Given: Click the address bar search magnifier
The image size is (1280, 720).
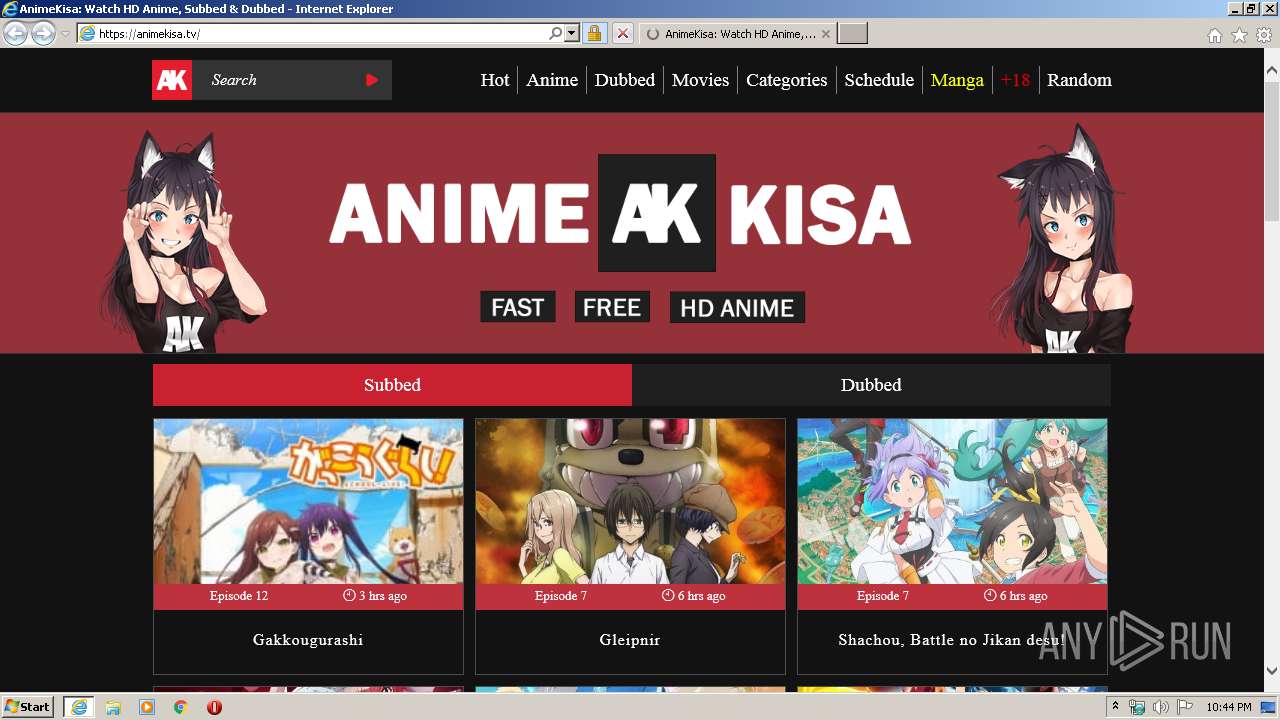Looking at the screenshot, I should [556, 33].
